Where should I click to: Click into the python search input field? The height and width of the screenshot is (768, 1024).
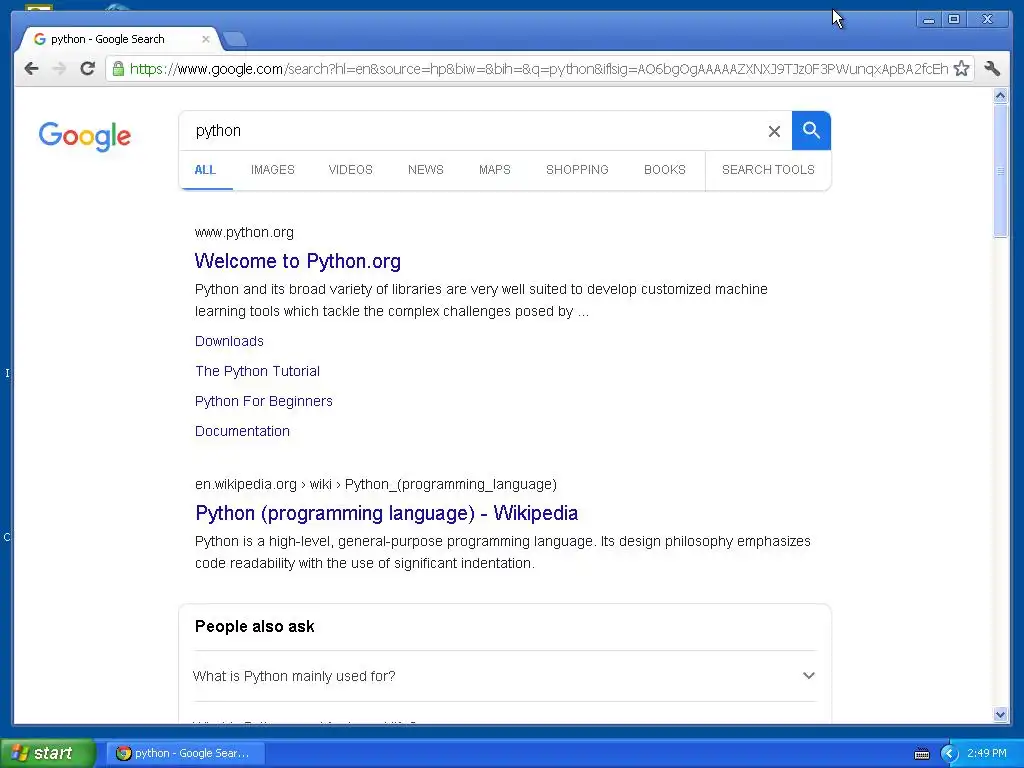pos(473,131)
